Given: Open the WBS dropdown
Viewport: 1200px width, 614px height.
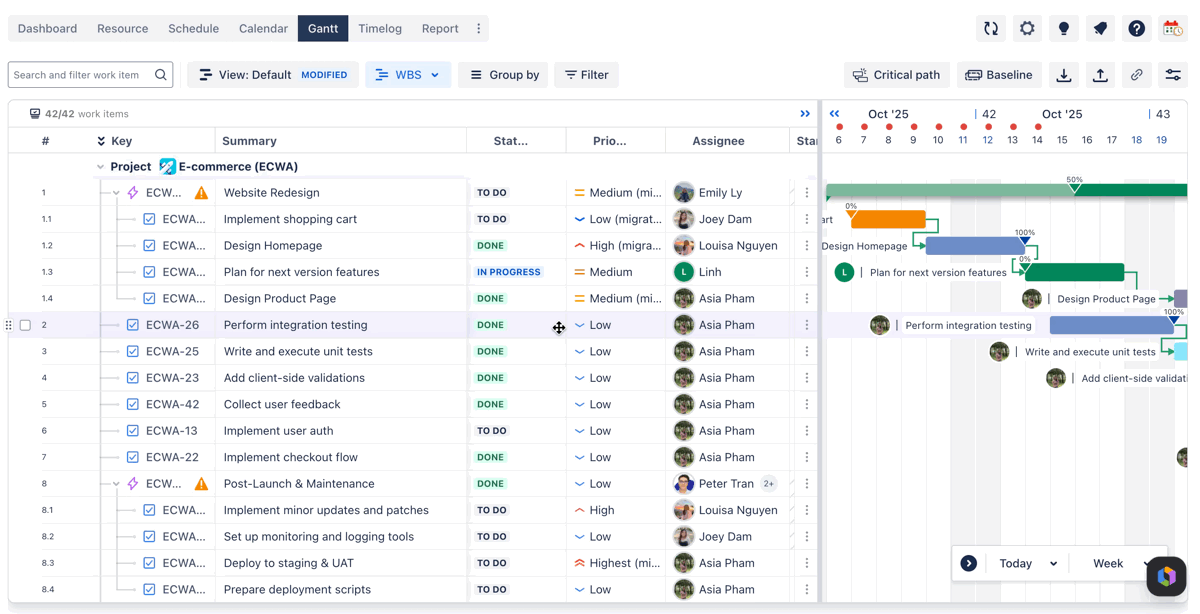Looking at the screenshot, I should [x=408, y=75].
